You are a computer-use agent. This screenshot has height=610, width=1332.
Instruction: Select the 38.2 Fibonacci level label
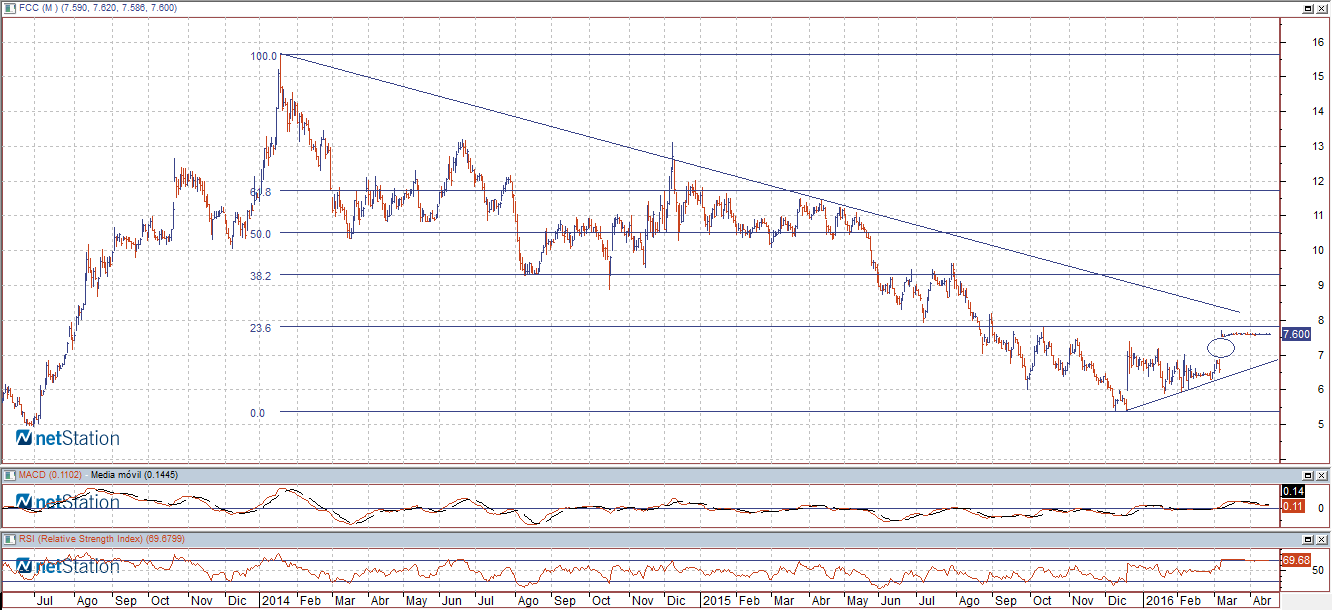pyautogui.click(x=261, y=275)
